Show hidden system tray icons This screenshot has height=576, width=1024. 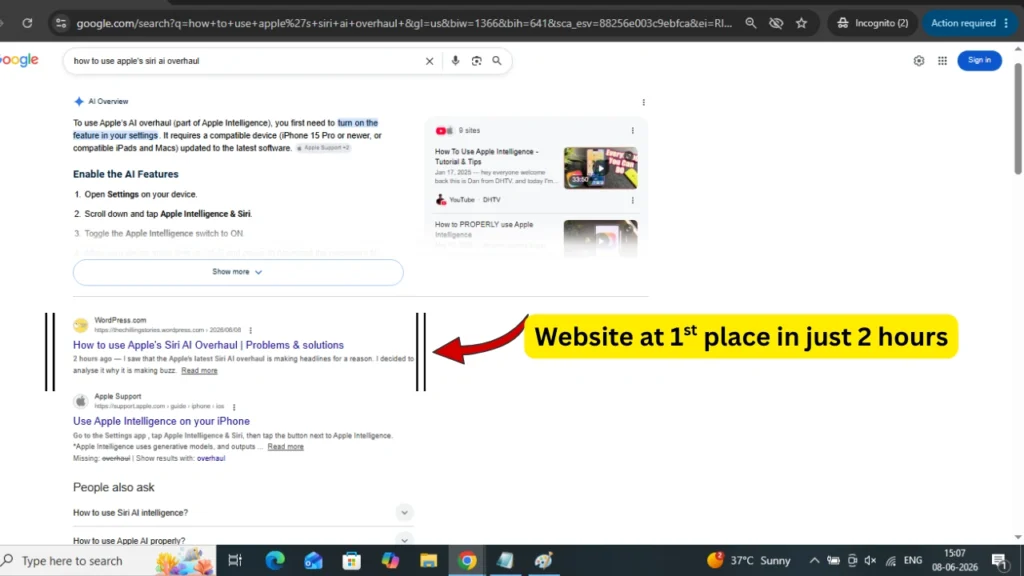(x=814, y=560)
